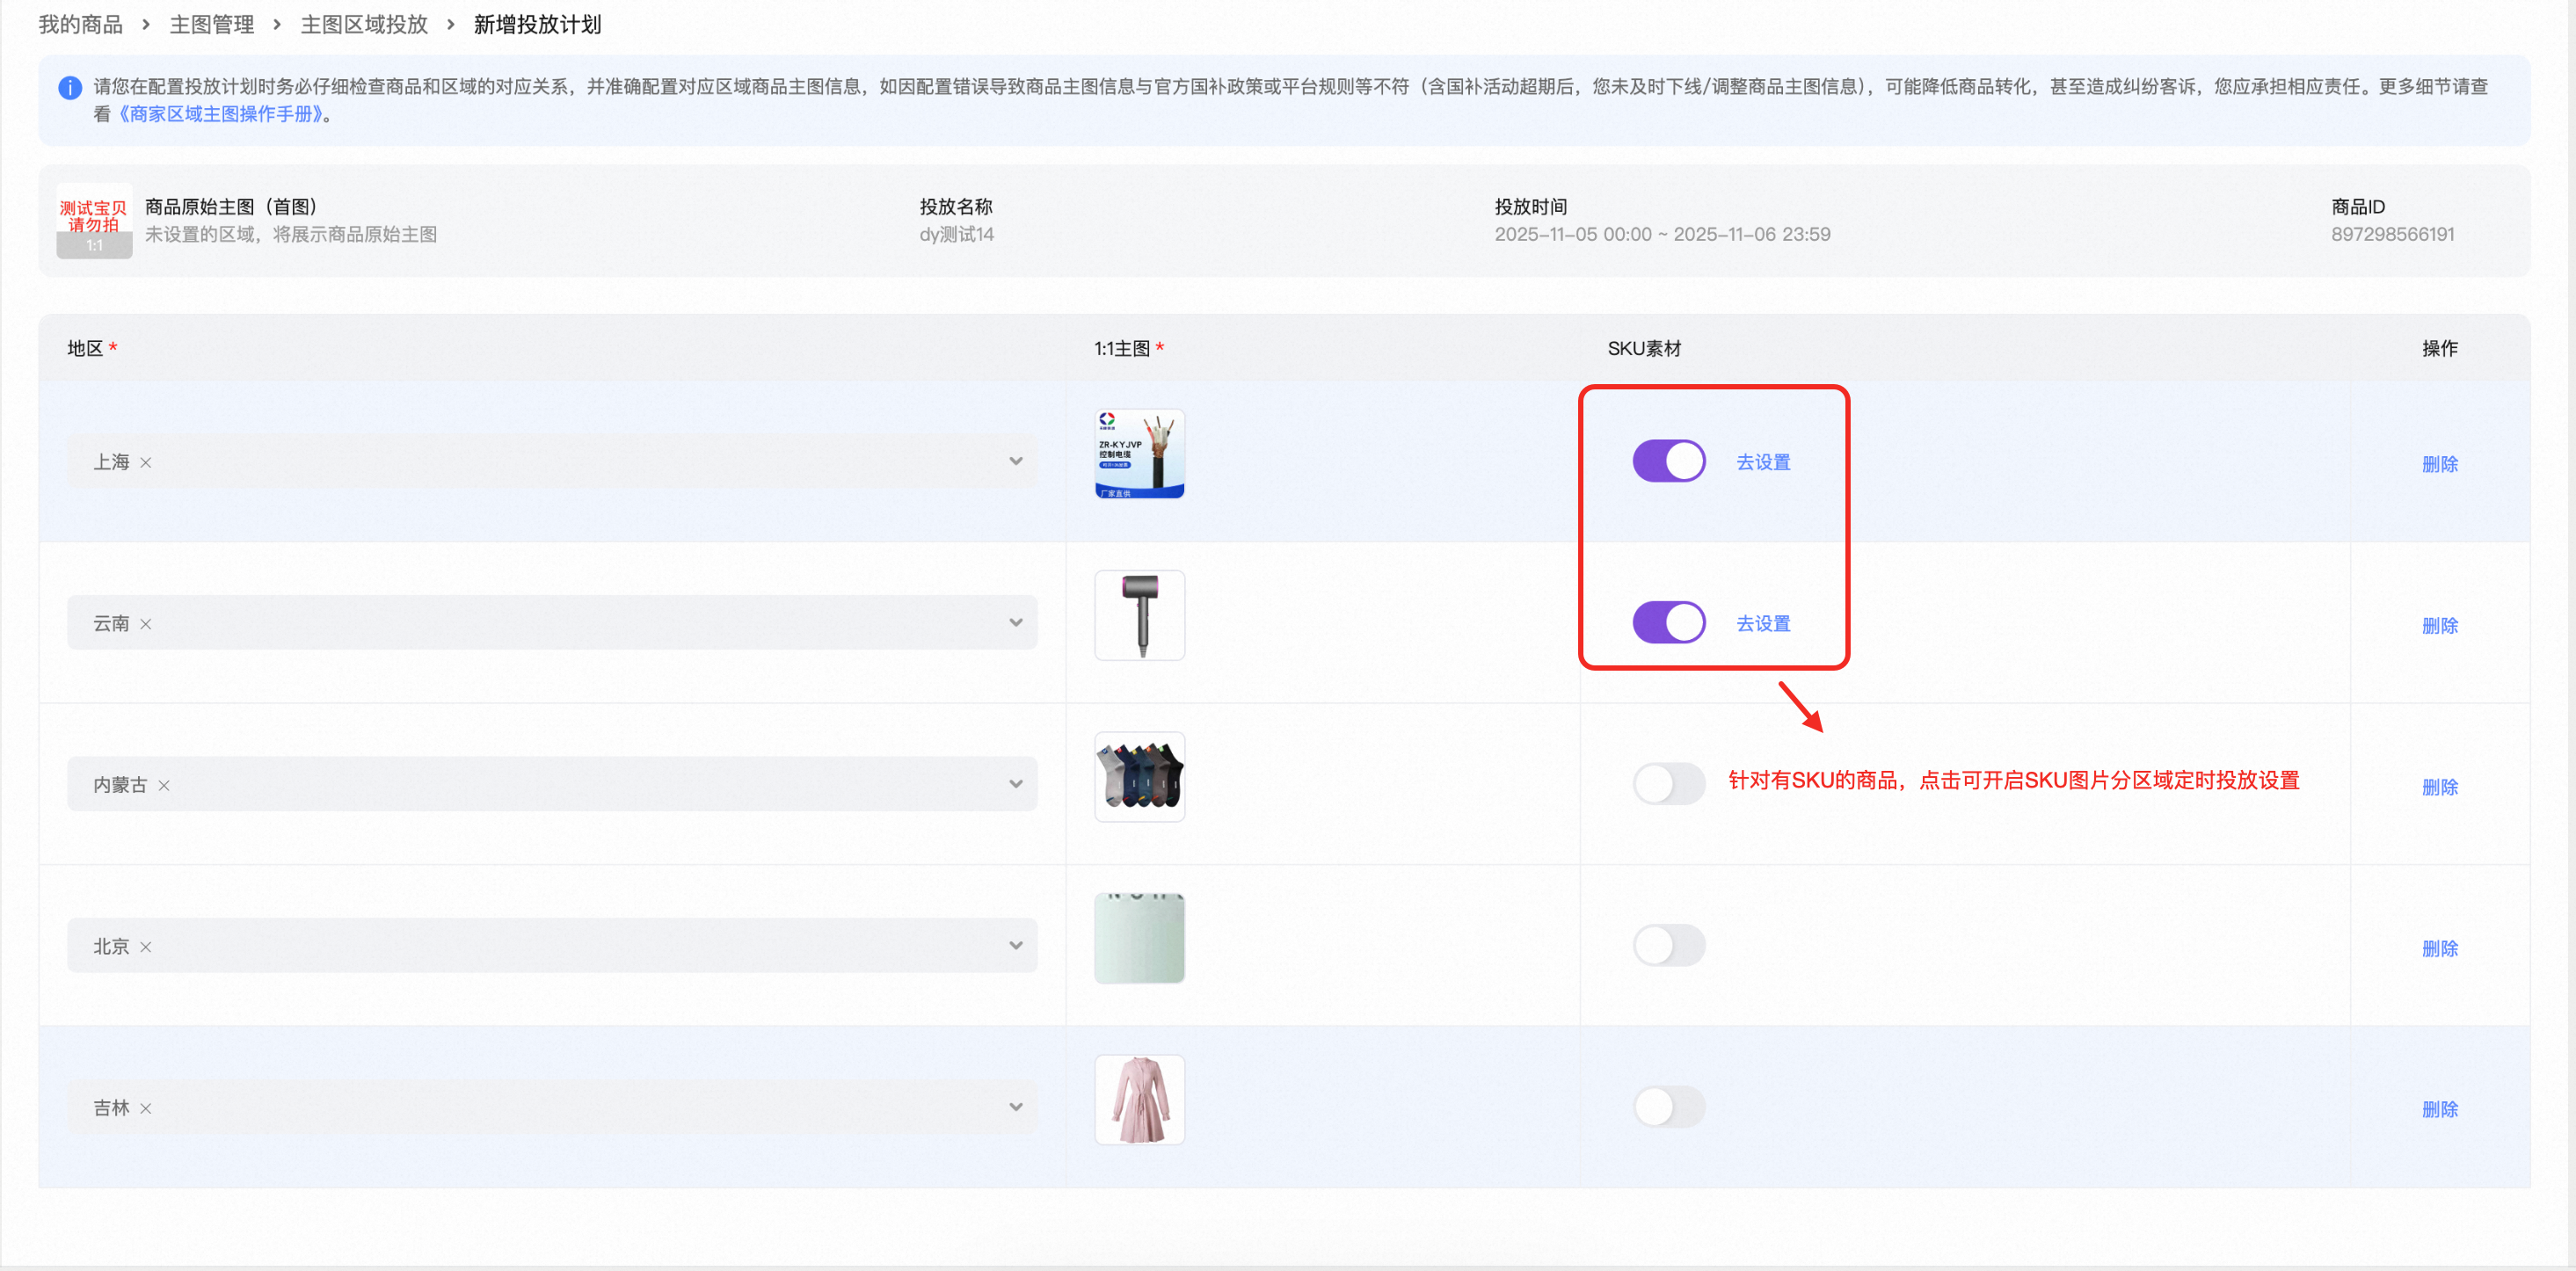Remove the 内蒙古 region tag
2576x1271 pixels.
click(164, 785)
